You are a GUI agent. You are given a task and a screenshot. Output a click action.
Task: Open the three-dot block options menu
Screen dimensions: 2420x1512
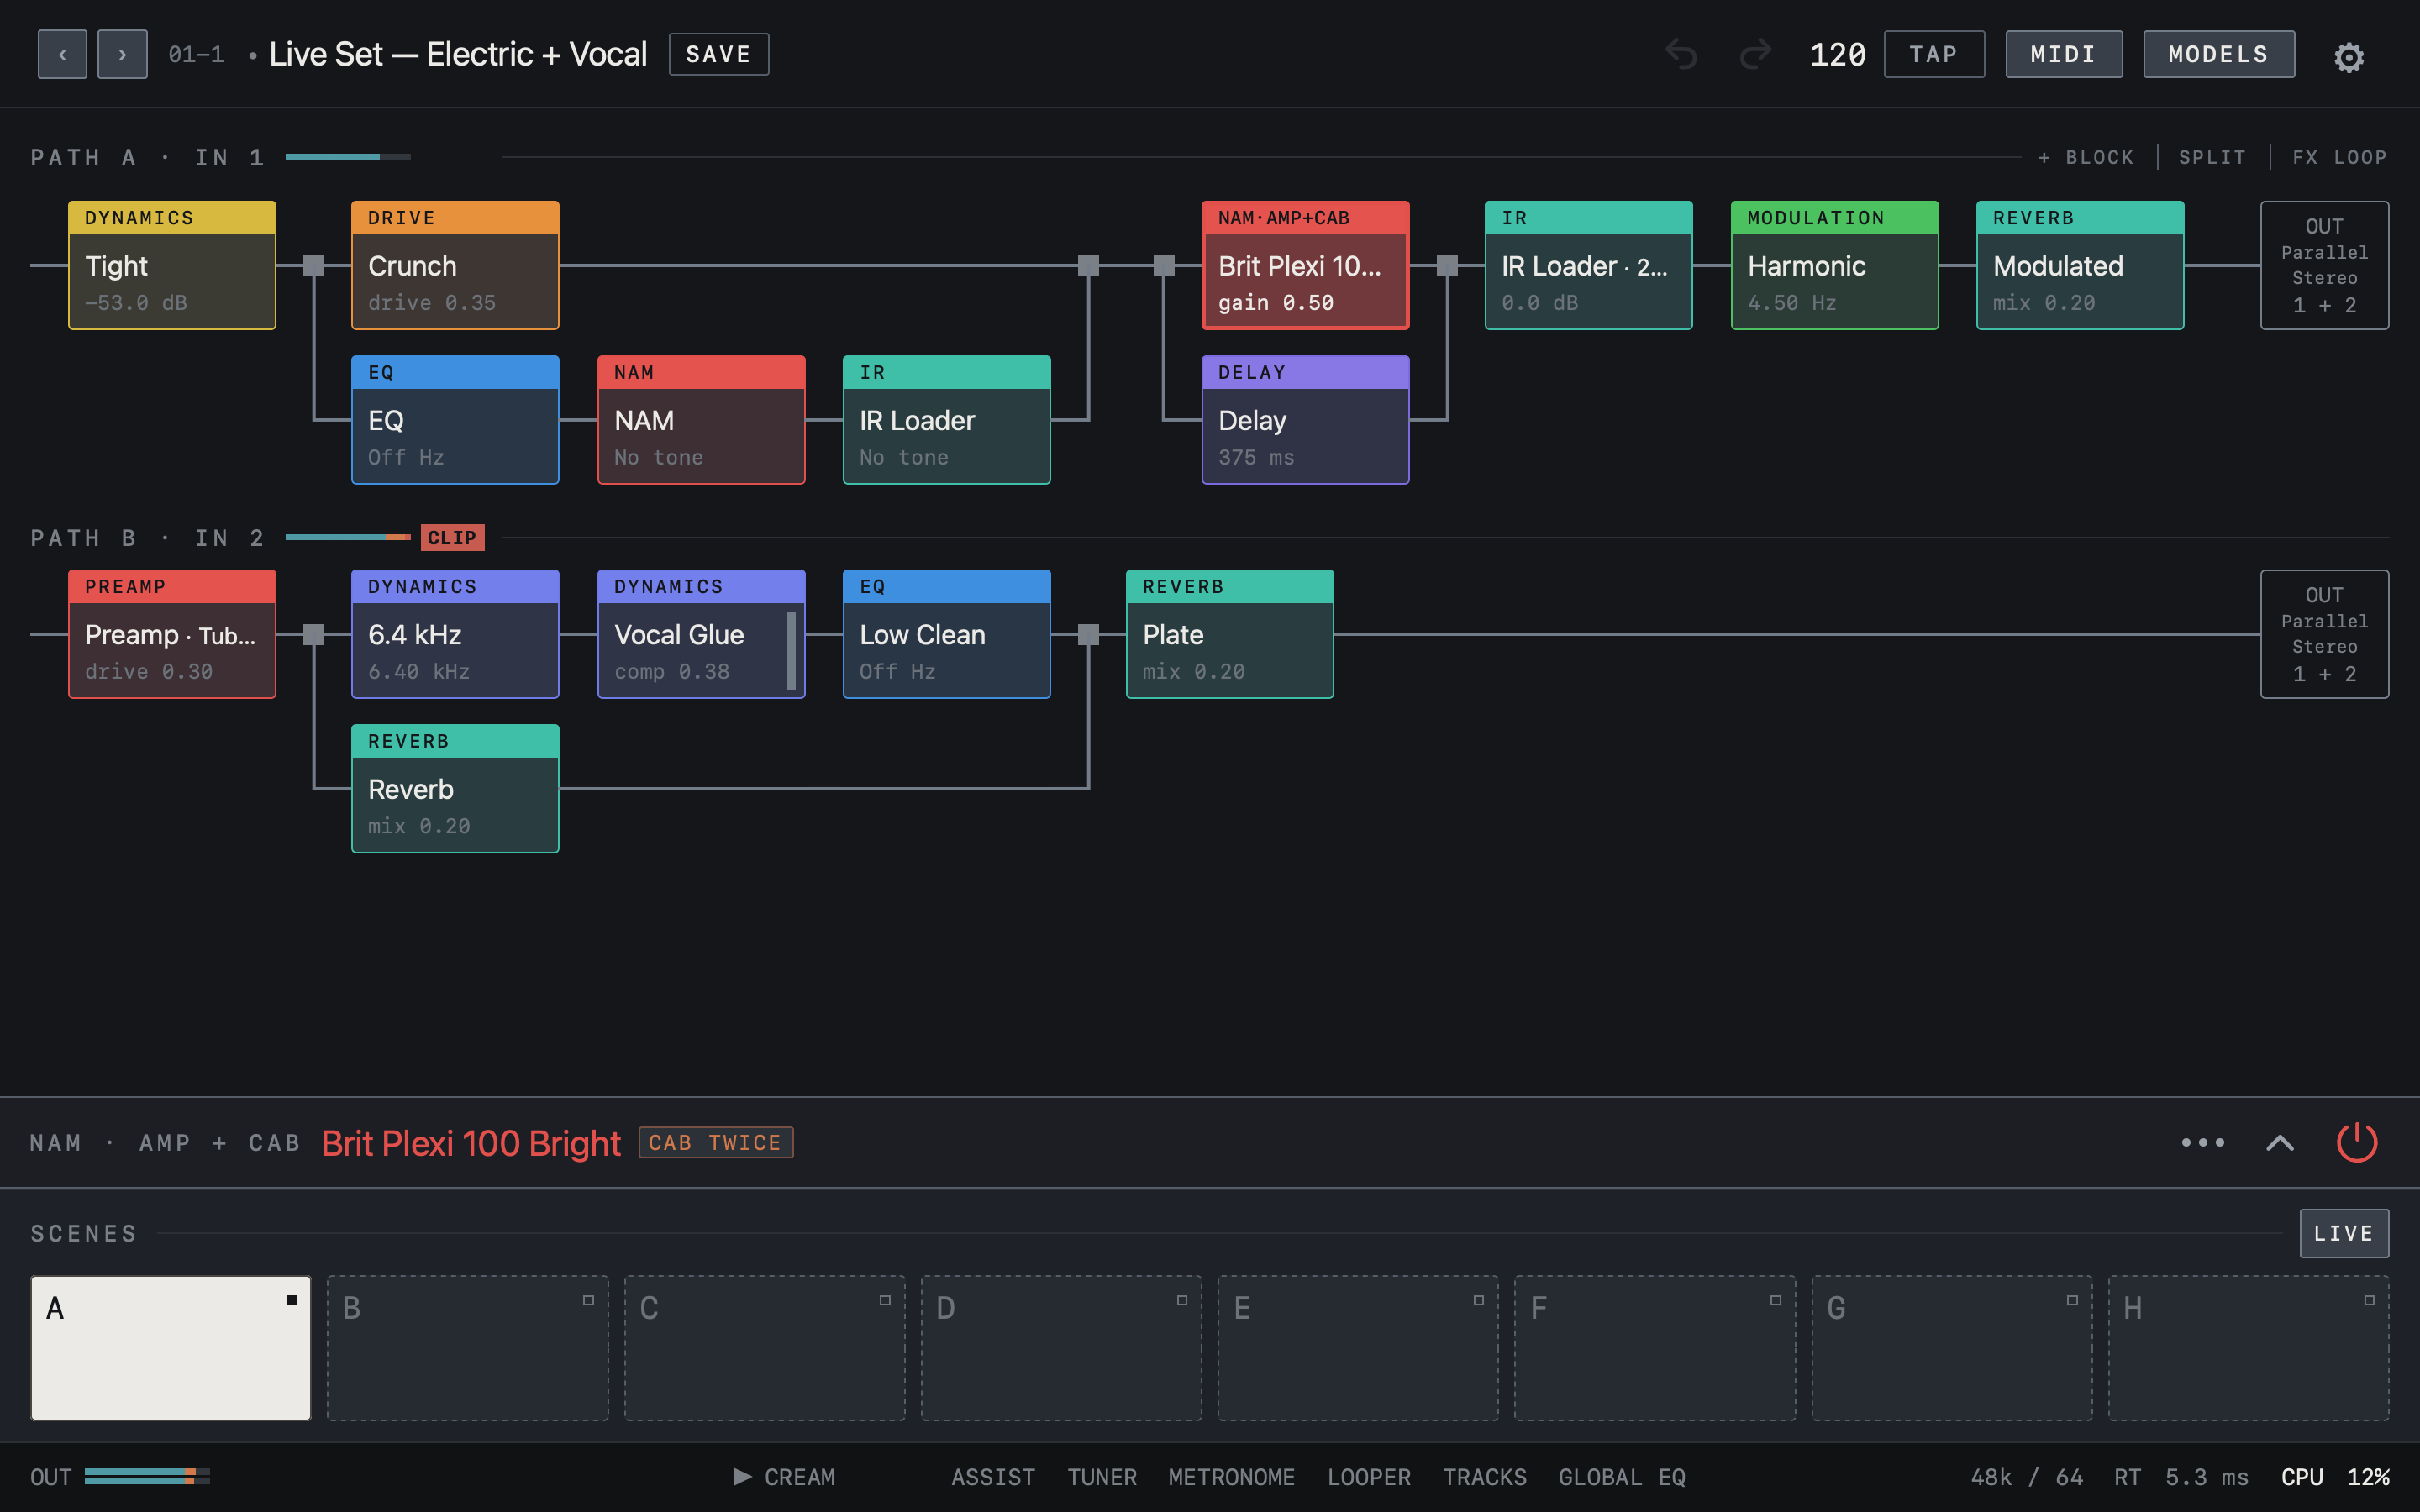[x=2202, y=1142]
